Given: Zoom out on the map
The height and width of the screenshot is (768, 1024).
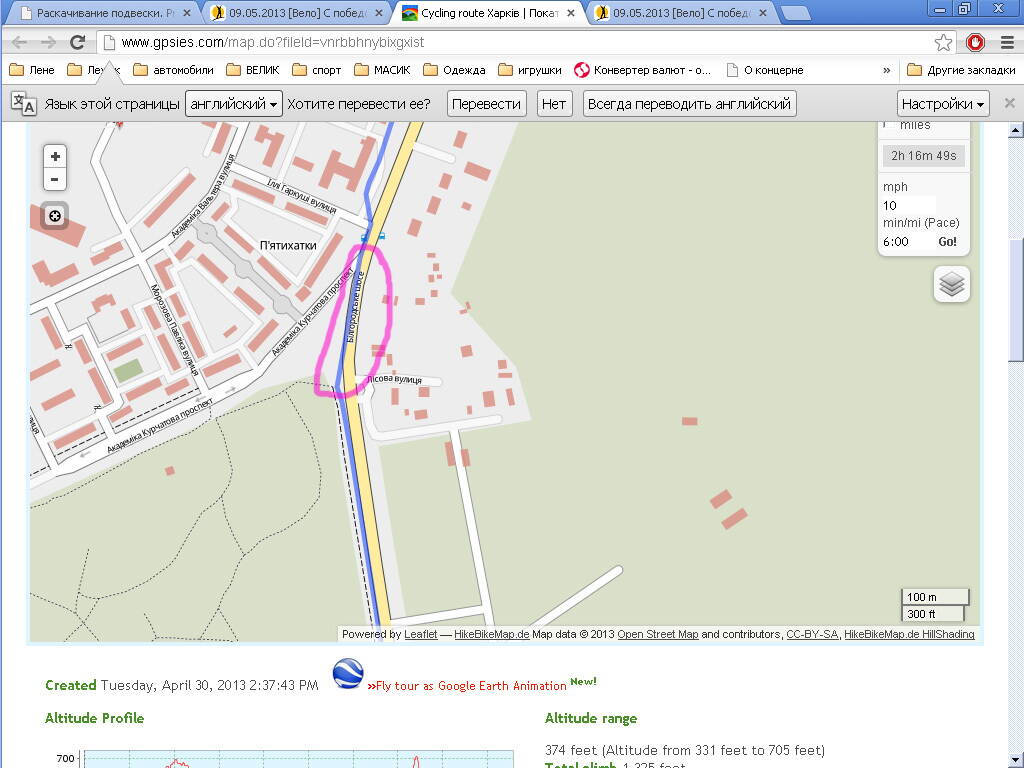Looking at the screenshot, I should coord(55,180).
